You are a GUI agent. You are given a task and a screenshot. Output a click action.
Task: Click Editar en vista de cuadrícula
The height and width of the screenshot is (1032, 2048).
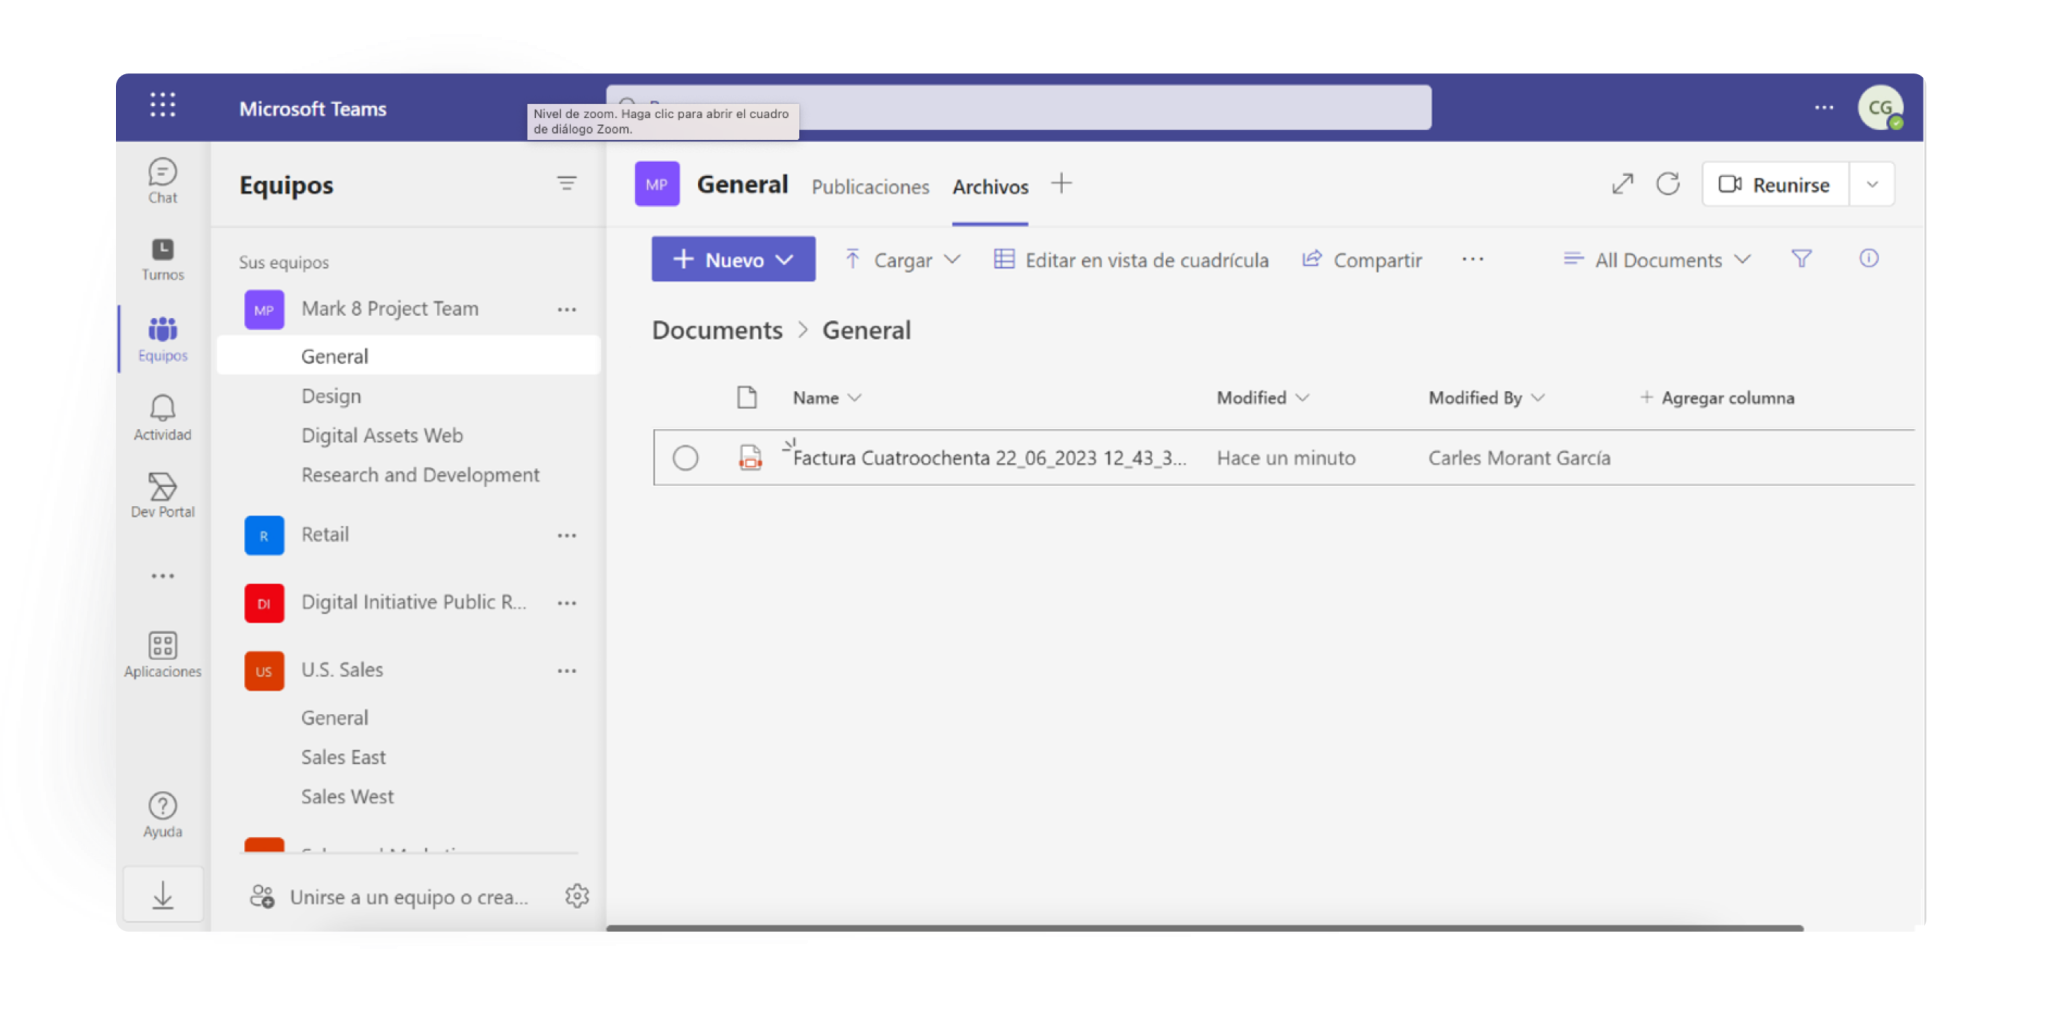tap(1131, 260)
